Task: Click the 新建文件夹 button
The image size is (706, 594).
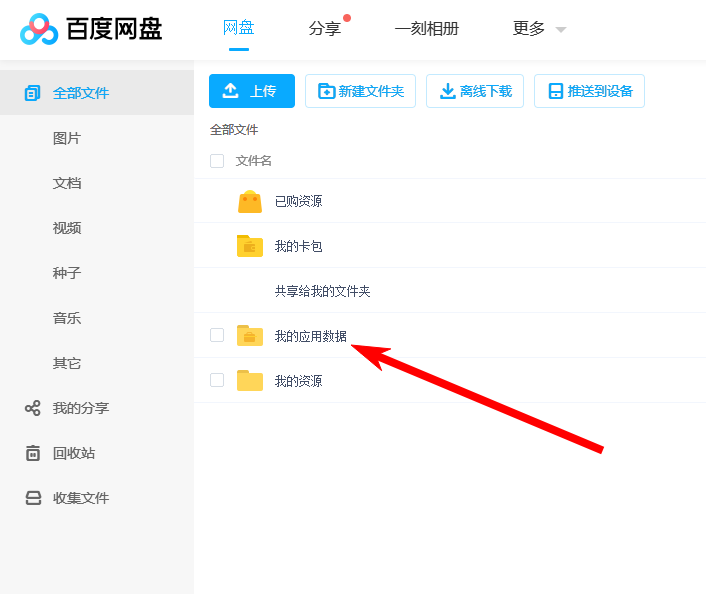Action: (360, 91)
